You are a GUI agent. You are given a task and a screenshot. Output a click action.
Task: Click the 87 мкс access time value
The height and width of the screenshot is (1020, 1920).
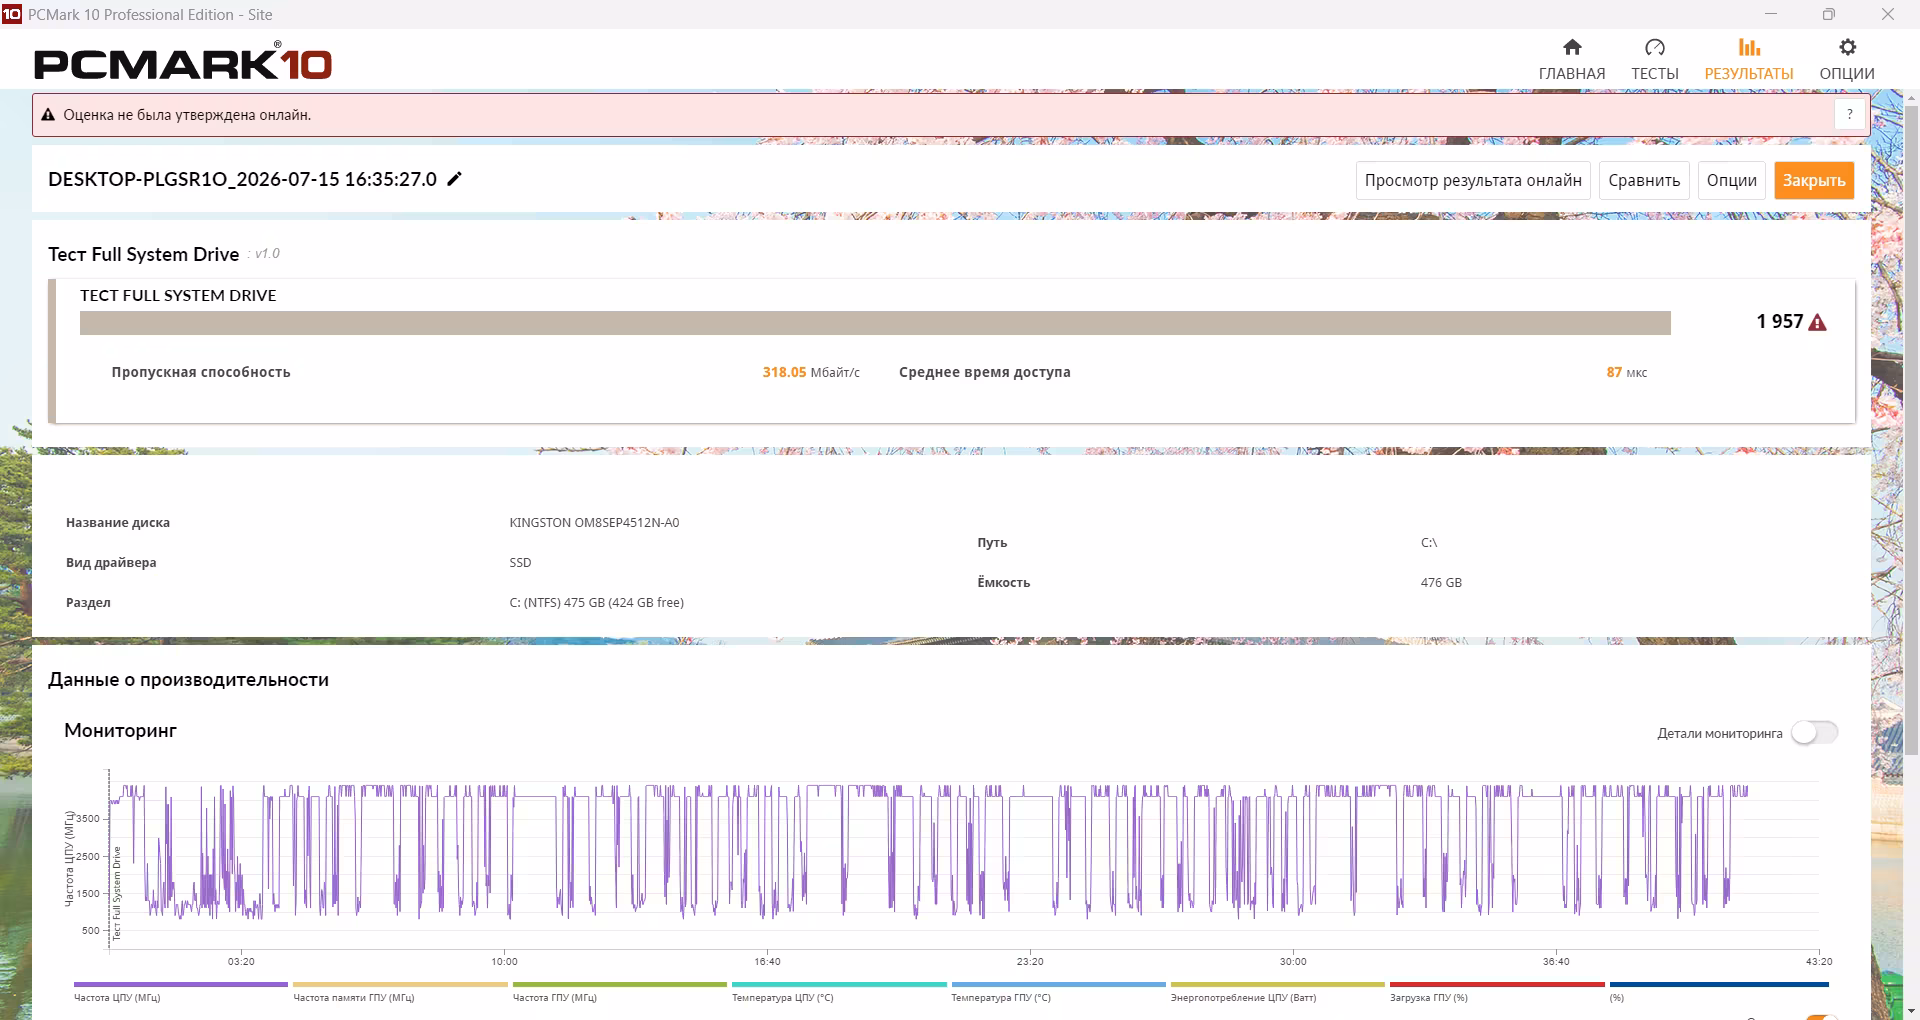1627,372
